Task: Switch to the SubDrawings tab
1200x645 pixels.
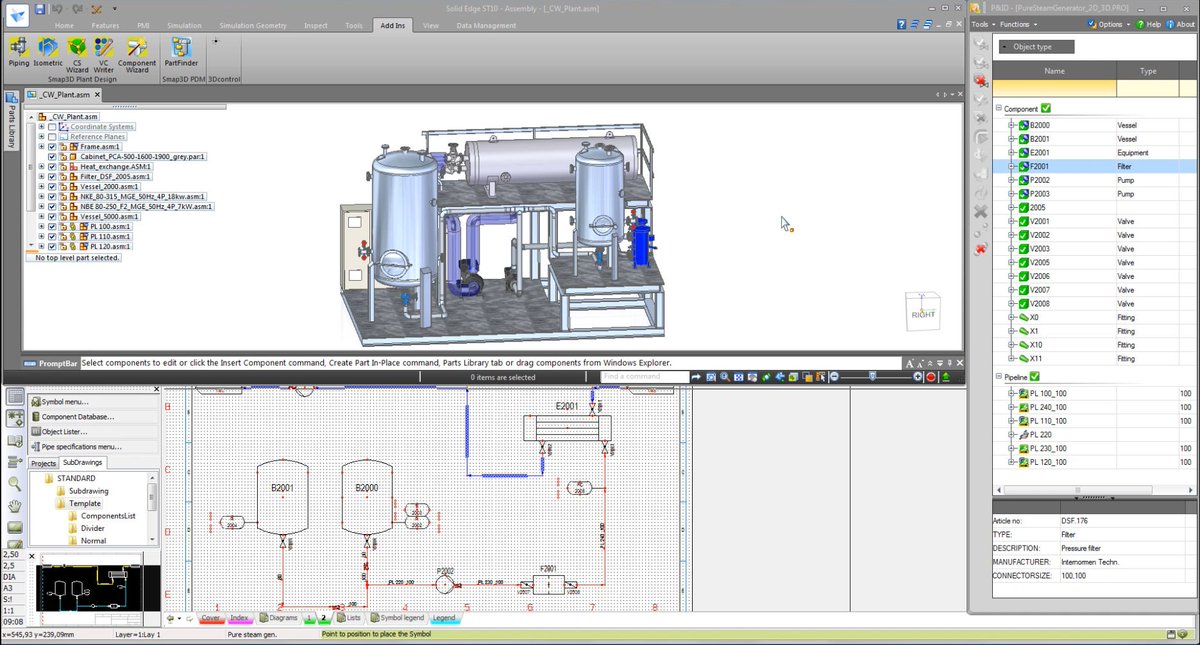Action: [83, 462]
